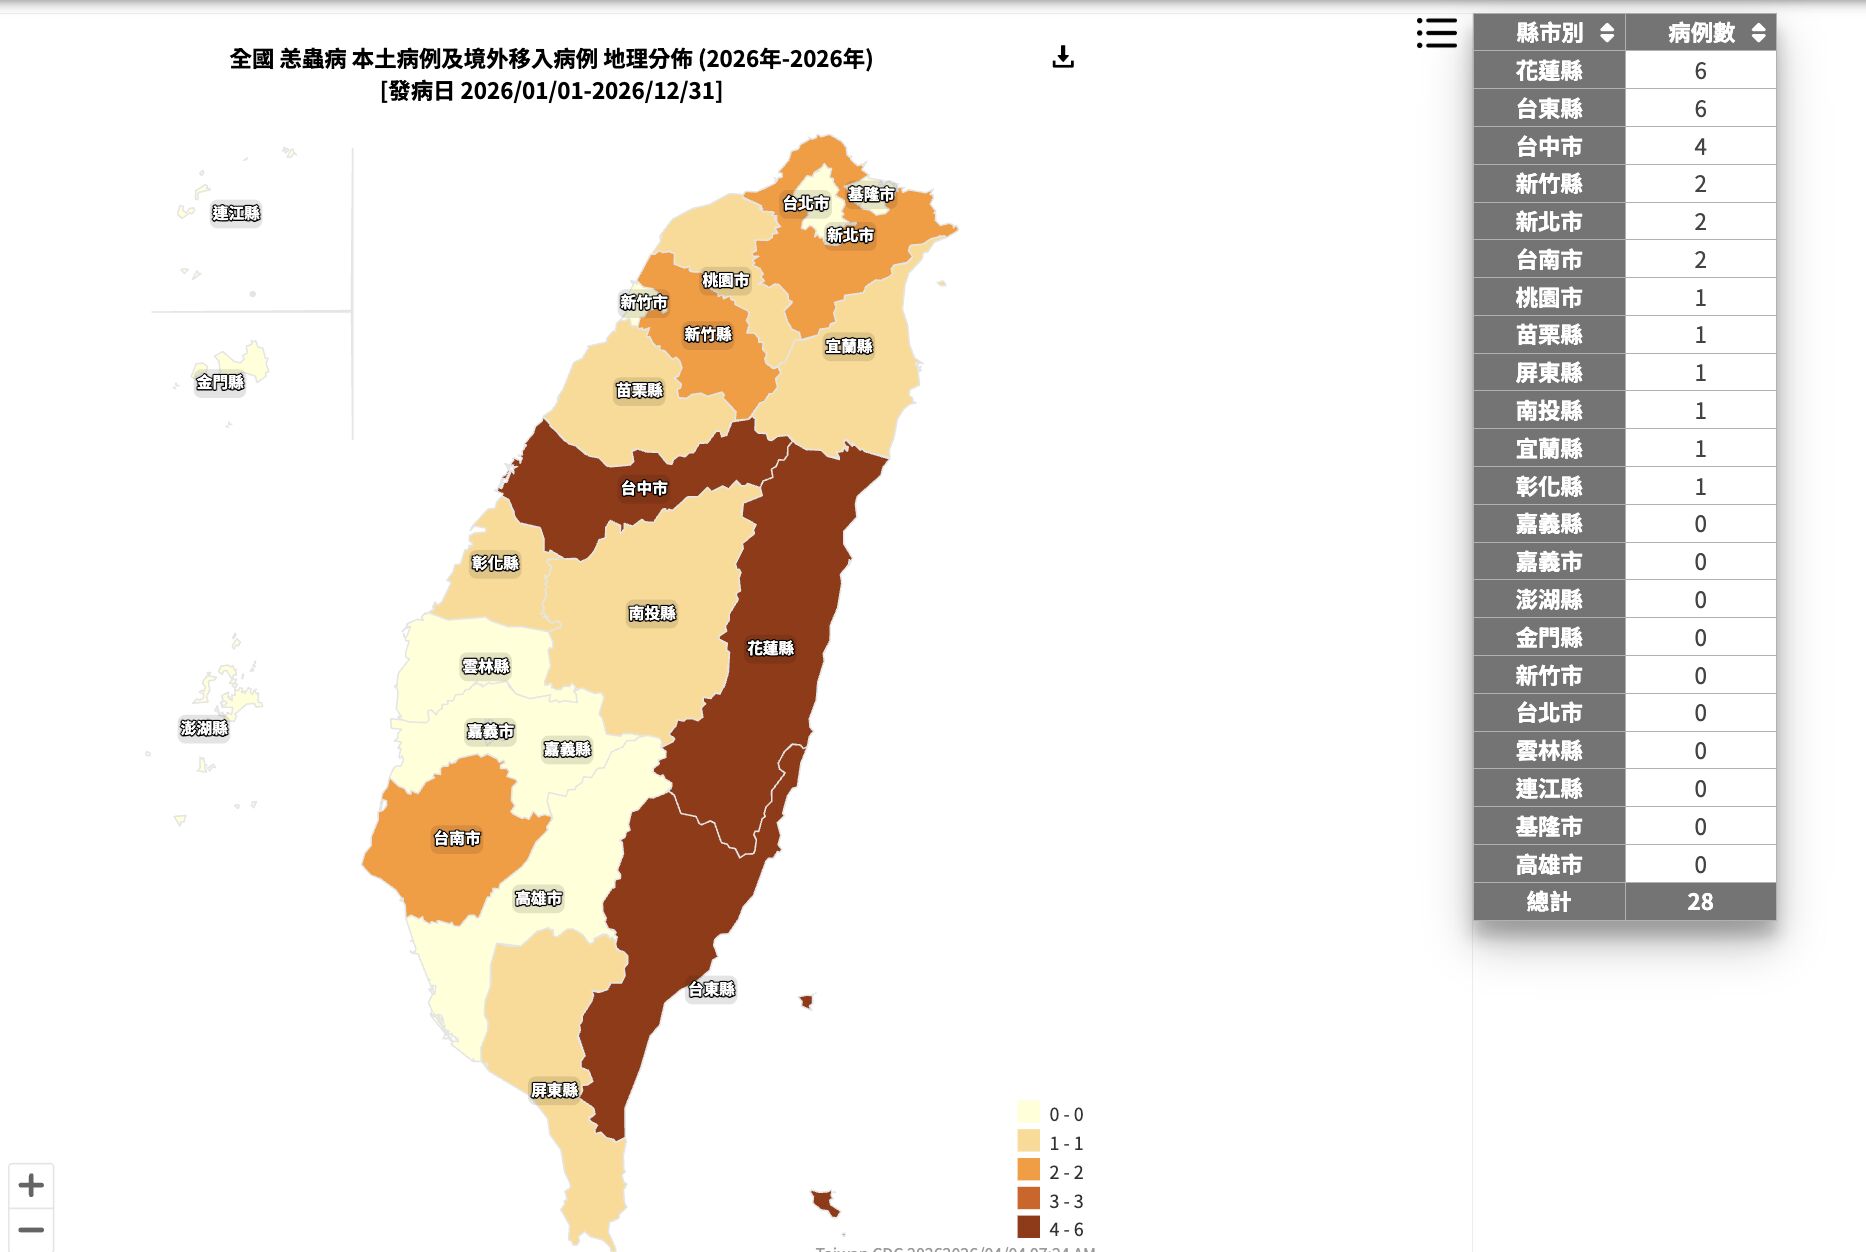Select the 金門縣 inset map label
1866x1252 pixels.
coord(220,382)
